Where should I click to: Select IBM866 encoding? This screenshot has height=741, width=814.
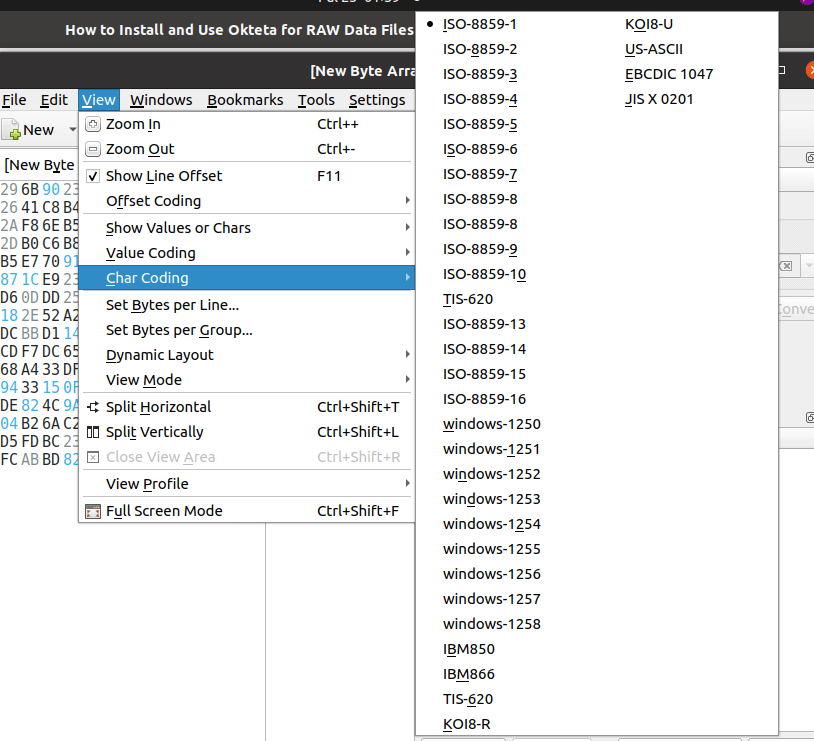click(x=468, y=674)
